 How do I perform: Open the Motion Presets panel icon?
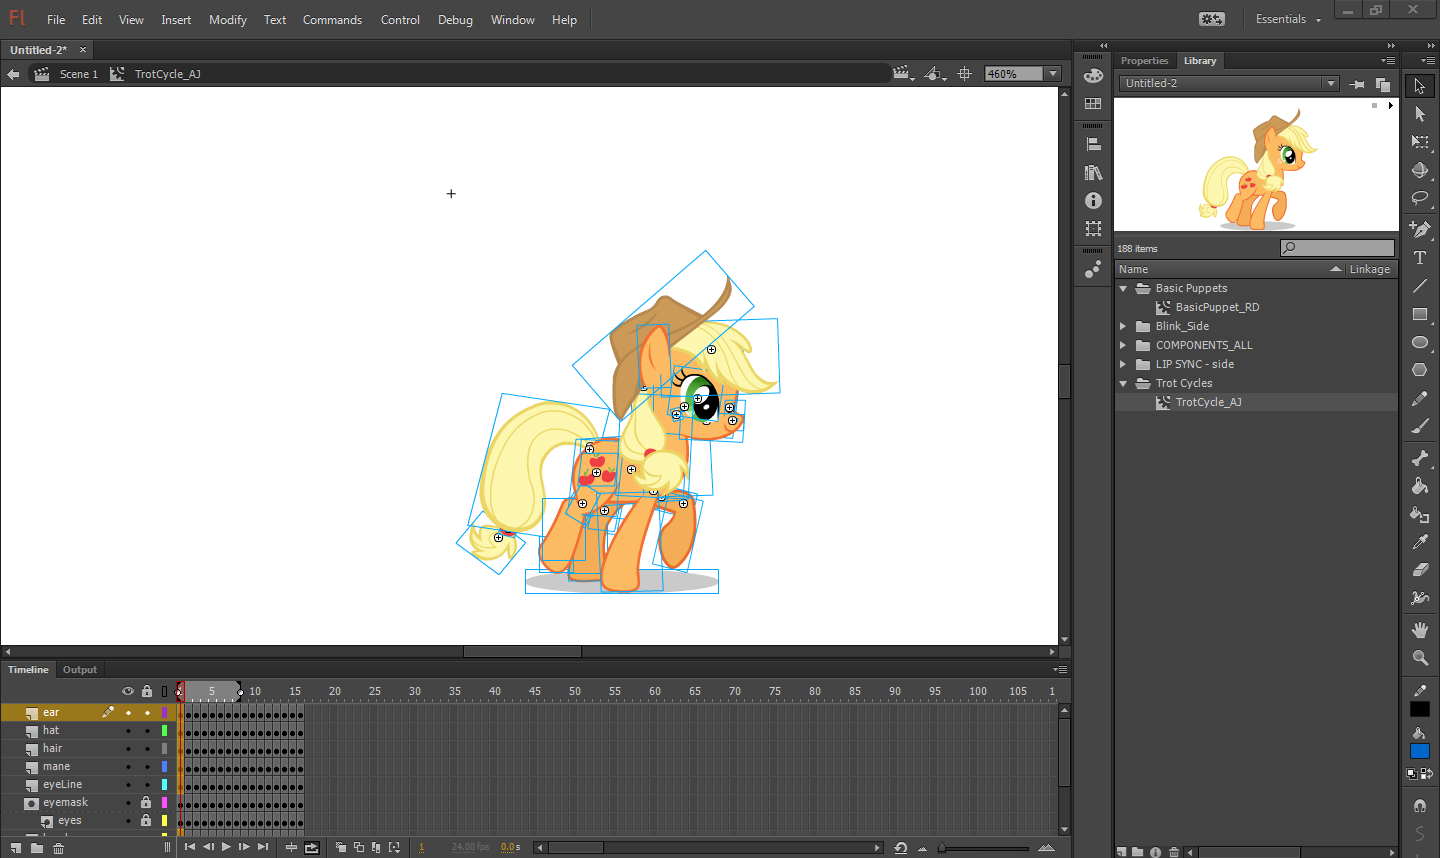coord(1093,269)
